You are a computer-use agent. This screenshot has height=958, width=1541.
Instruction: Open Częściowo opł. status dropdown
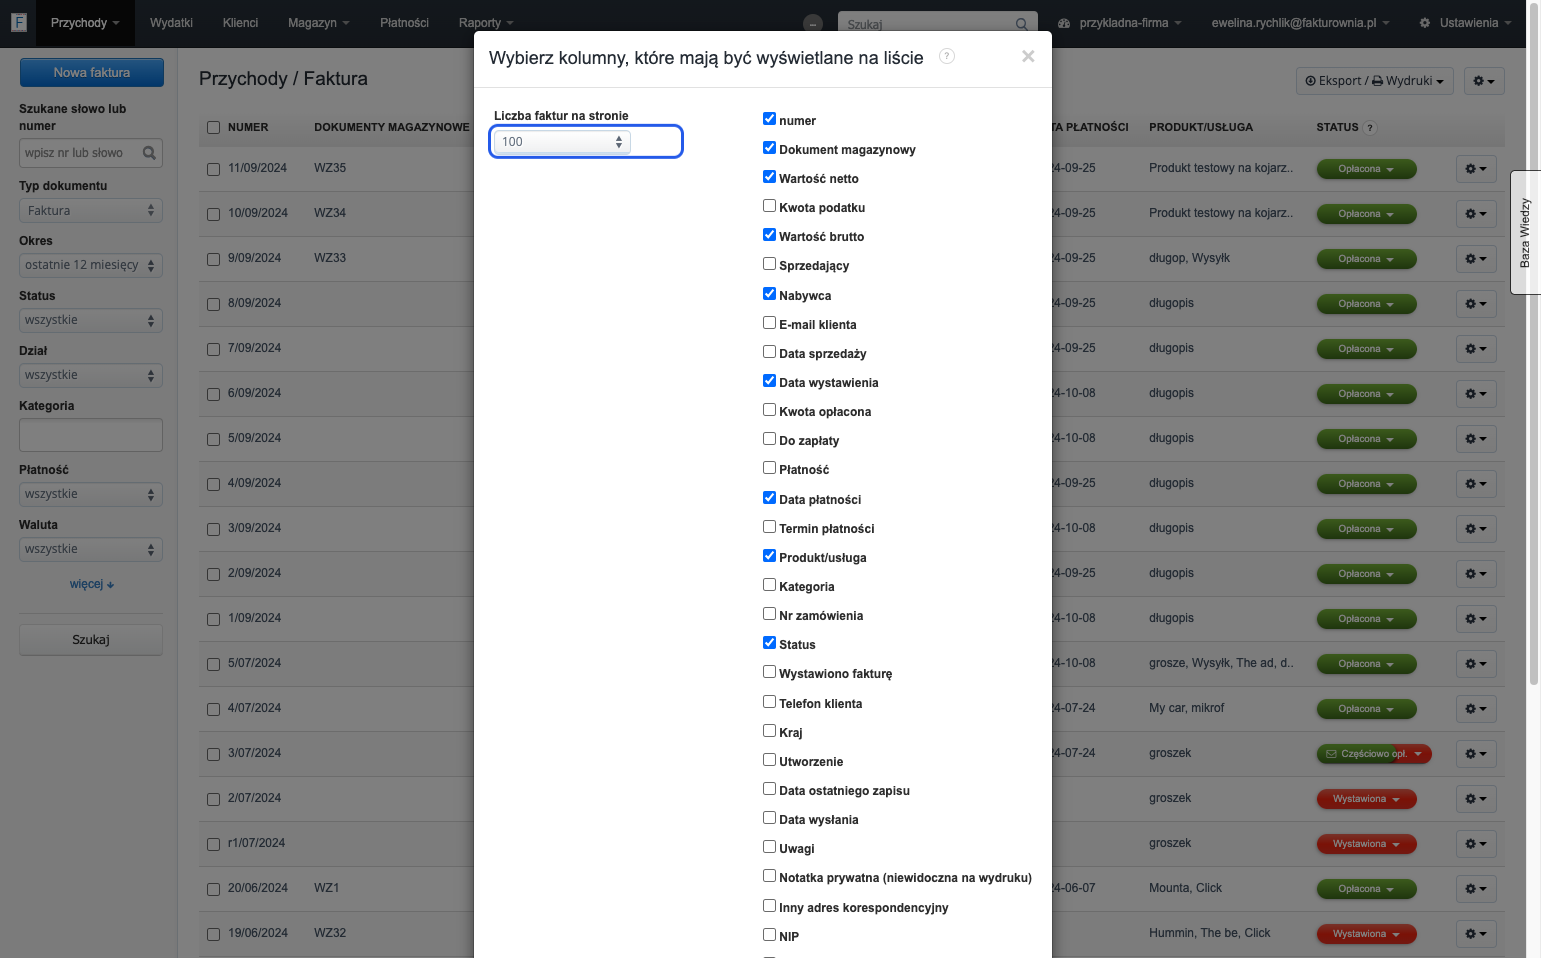point(1374,754)
